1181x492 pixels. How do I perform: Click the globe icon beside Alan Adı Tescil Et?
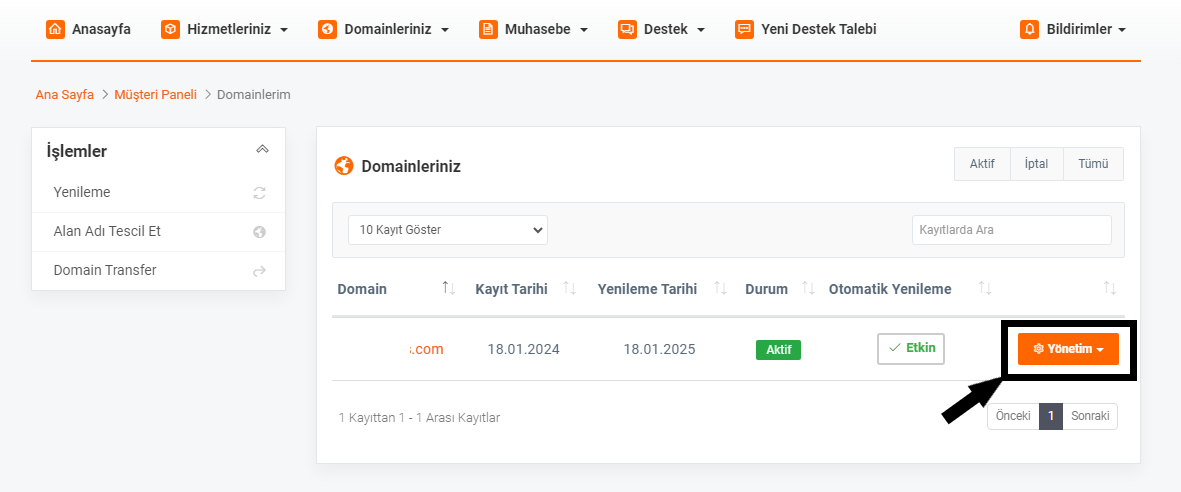click(260, 232)
